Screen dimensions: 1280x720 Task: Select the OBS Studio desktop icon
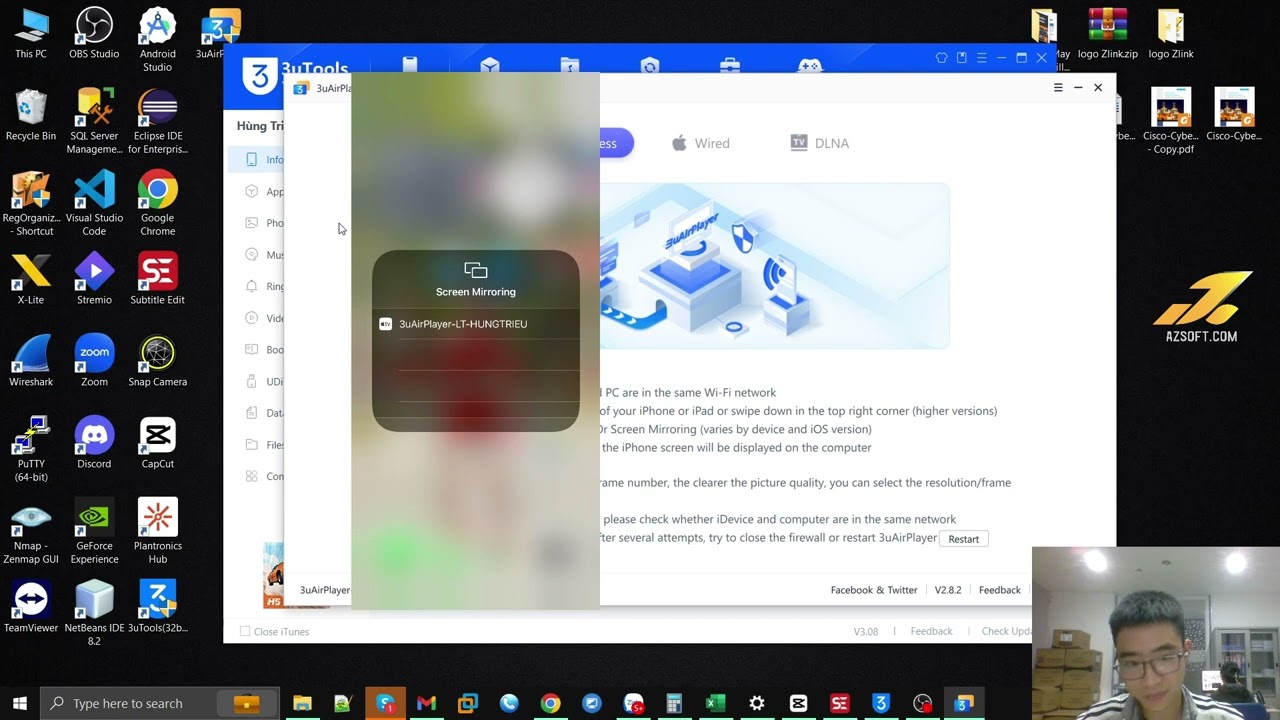(94, 33)
